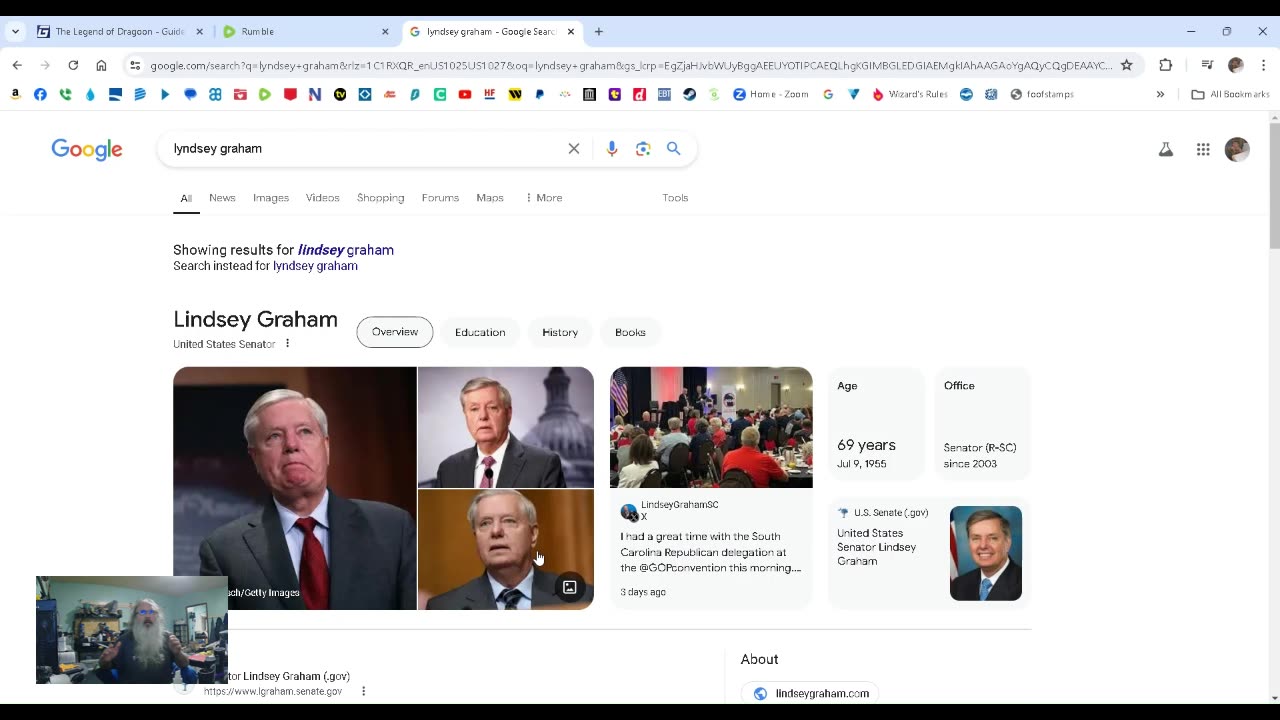Select the Shopping search tab
1280x720 pixels.
click(x=380, y=198)
